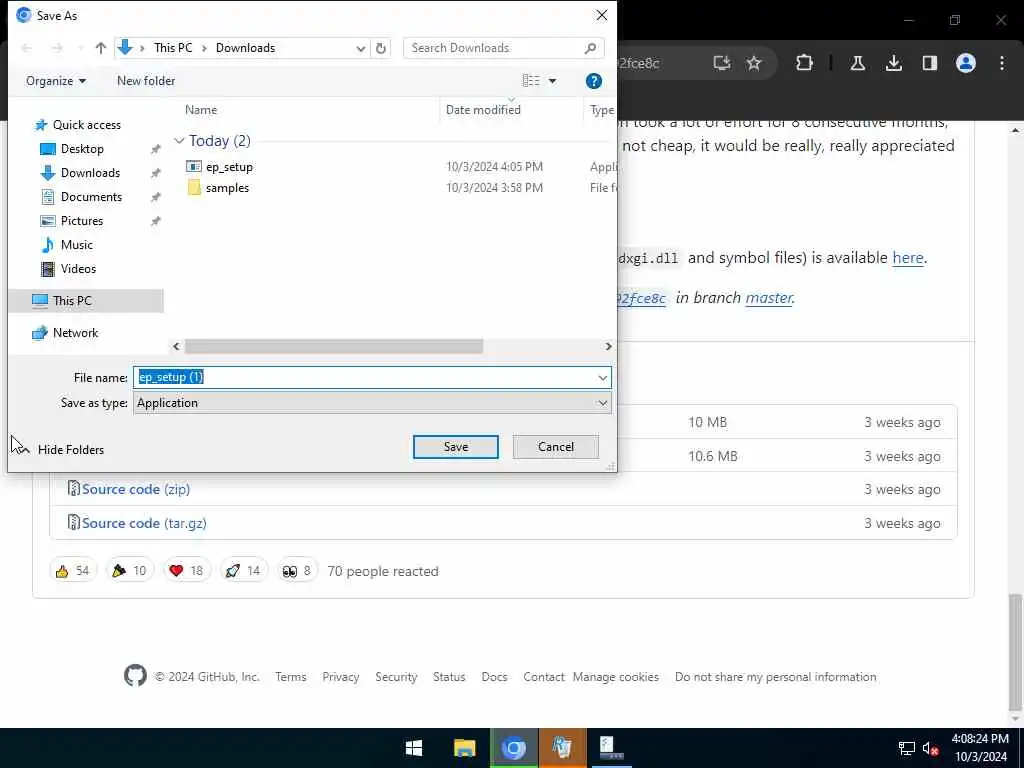Open Windows Start menu
The height and width of the screenshot is (768, 1024).
coord(414,748)
